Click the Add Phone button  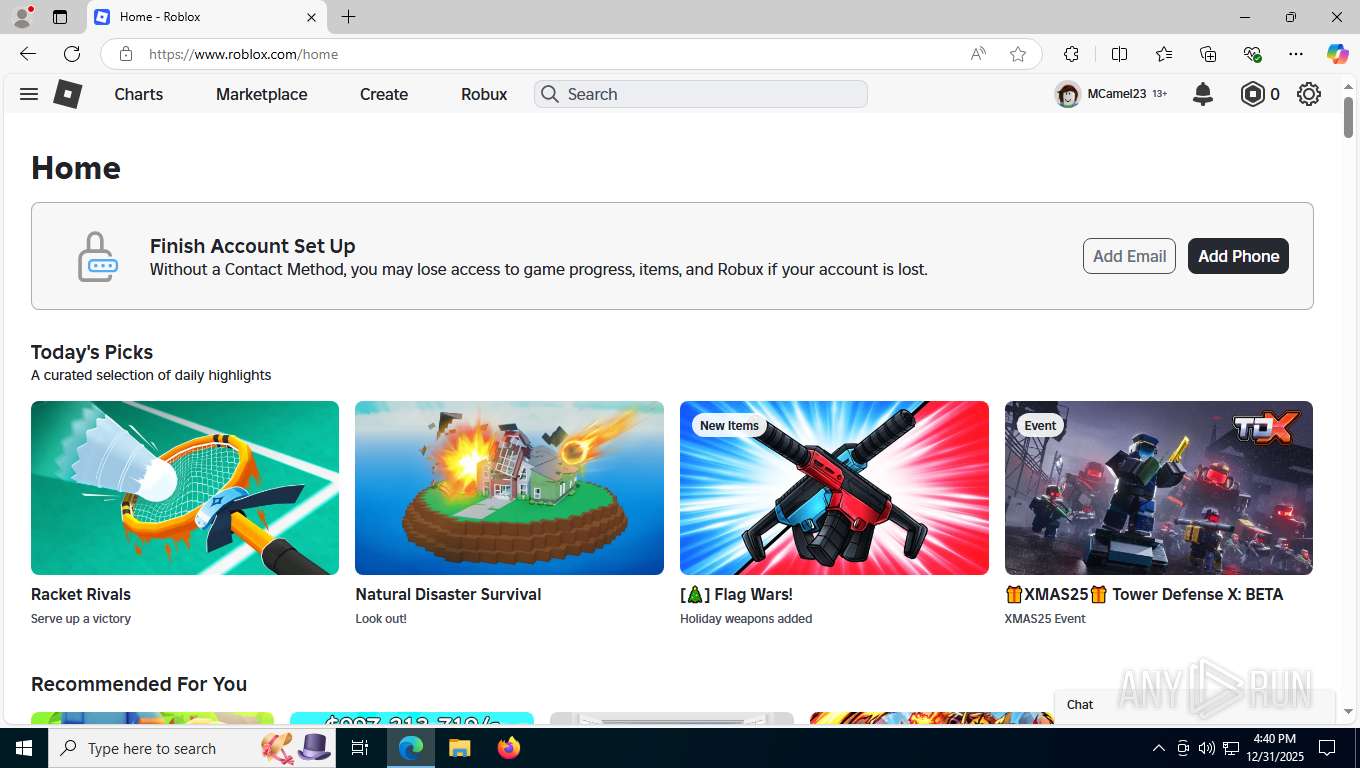(1238, 256)
